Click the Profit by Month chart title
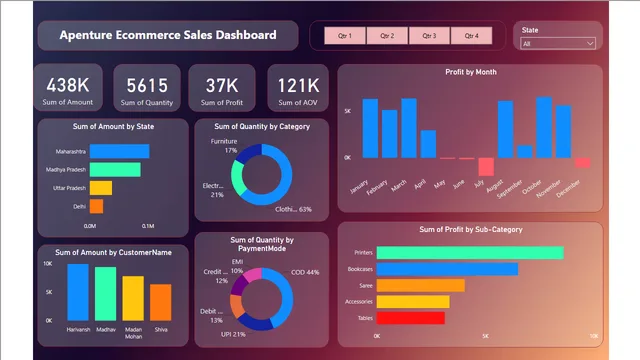640x360 pixels. pyautogui.click(x=471, y=72)
